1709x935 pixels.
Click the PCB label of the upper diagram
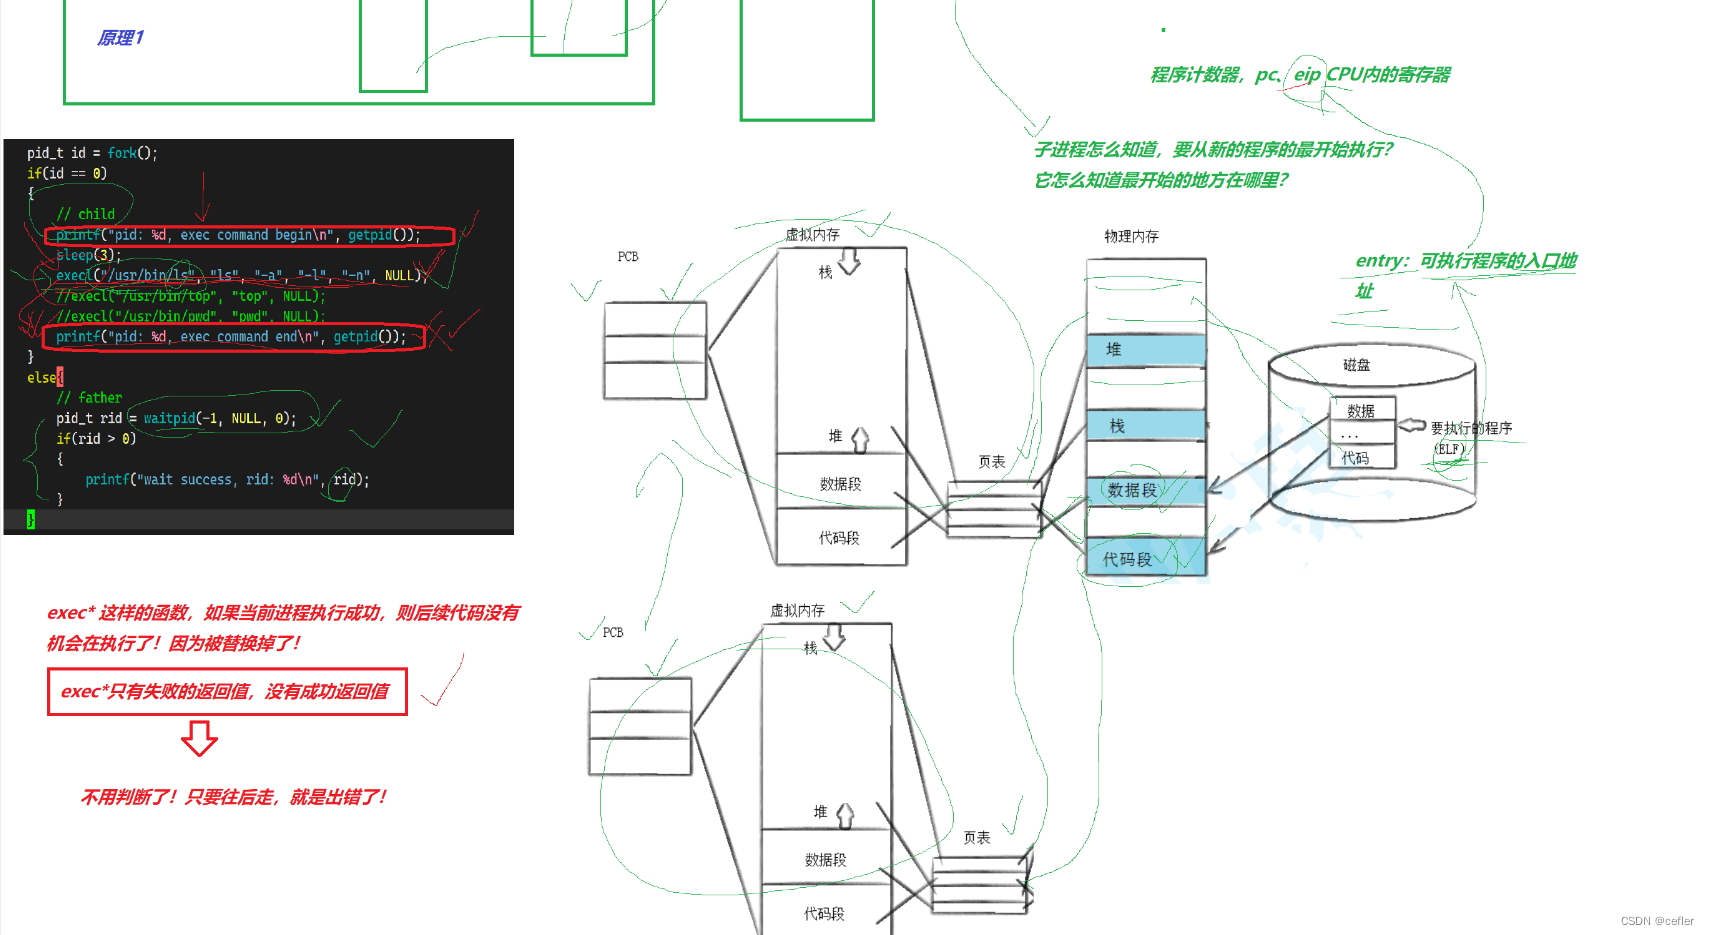click(x=628, y=257)
